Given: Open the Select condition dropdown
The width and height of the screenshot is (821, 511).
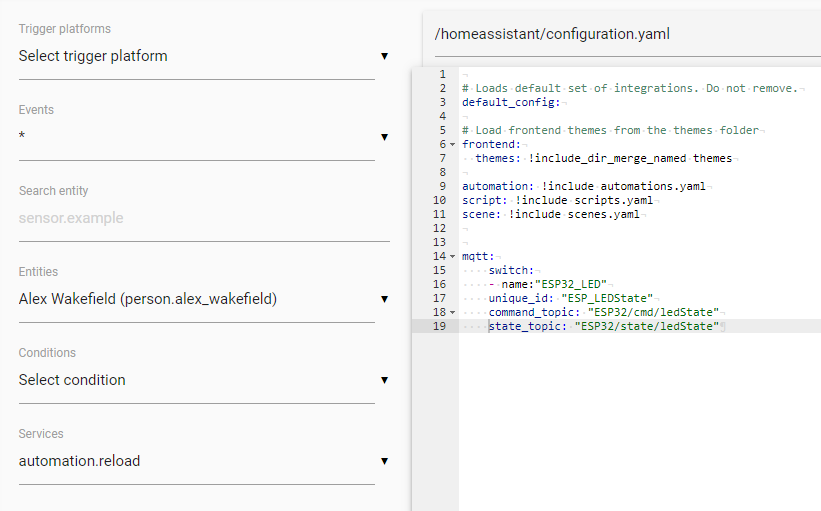Looking at the screenshot, I should [x=204, y=380].
